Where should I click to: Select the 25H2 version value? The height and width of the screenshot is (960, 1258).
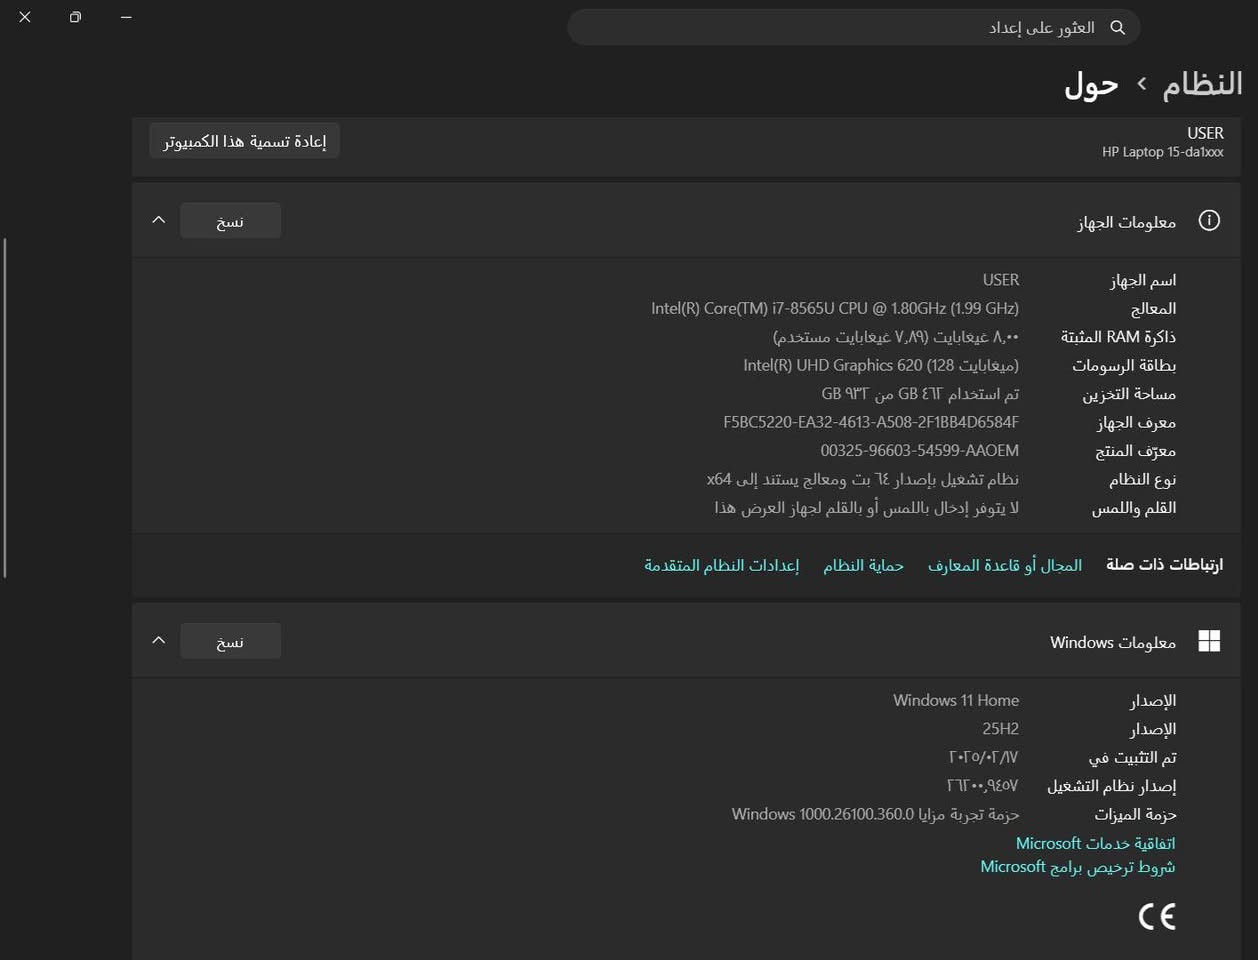[1000, 729]
